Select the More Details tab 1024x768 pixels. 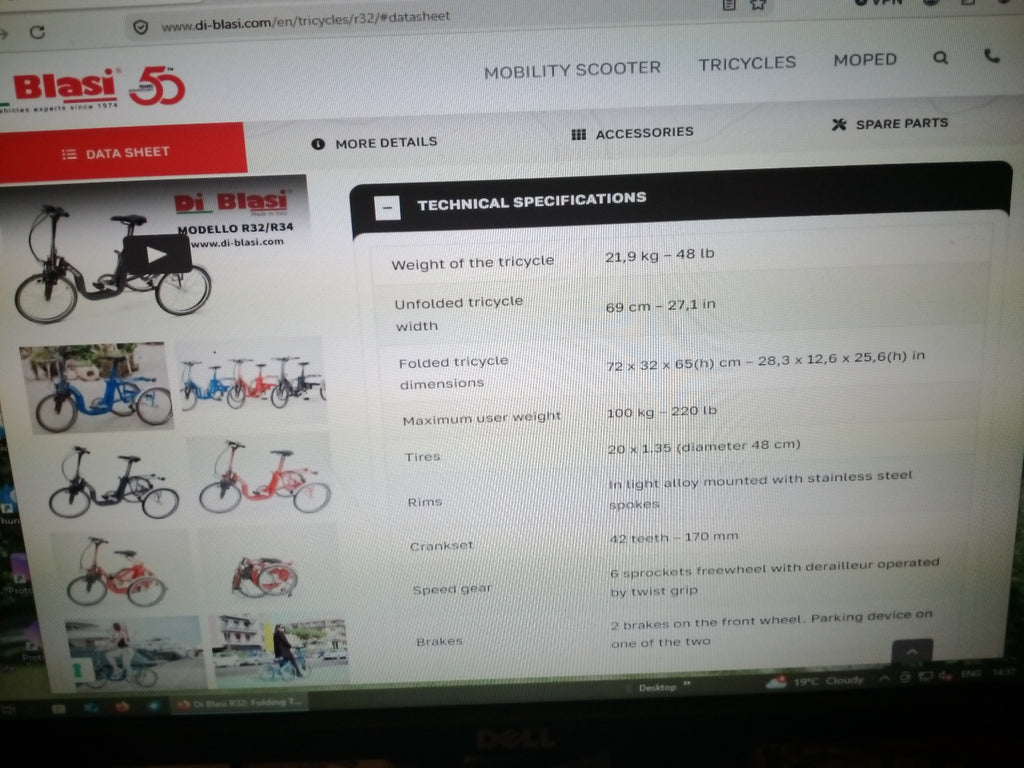click(374, 143)
